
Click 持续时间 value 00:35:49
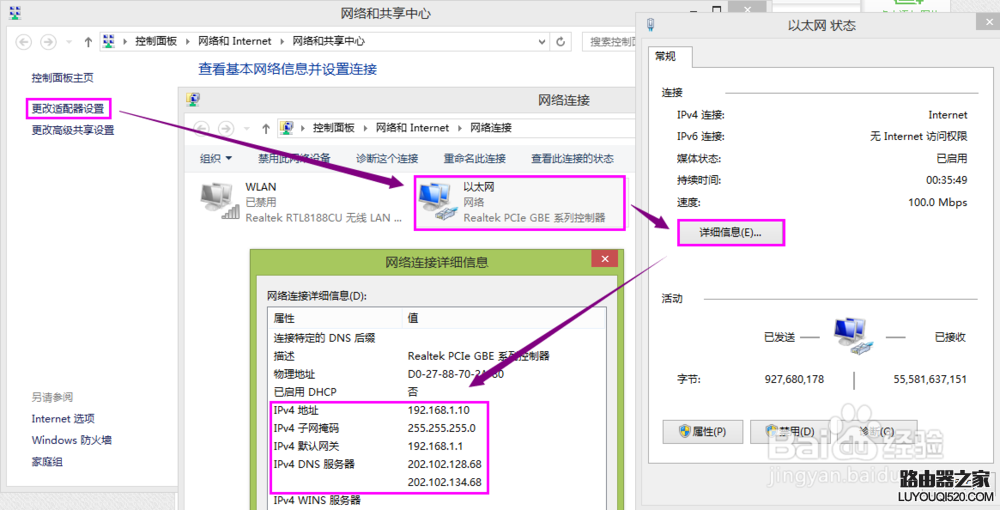point(946,180)
